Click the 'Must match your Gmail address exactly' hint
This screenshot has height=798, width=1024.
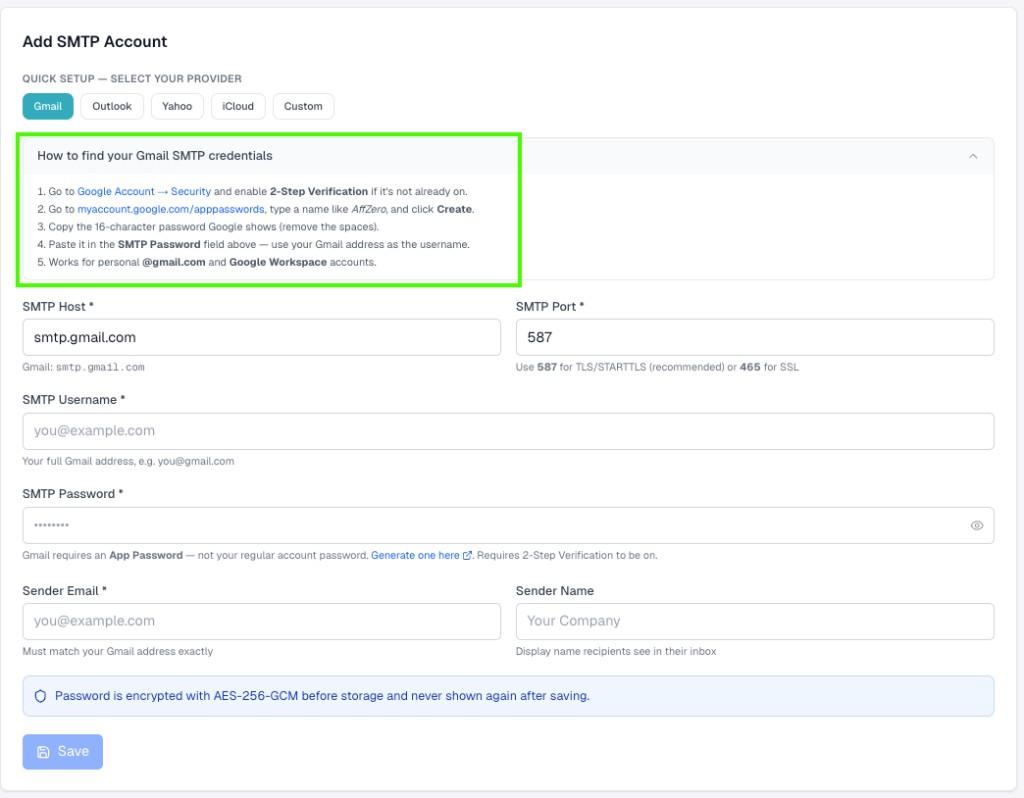pos(118,651)
